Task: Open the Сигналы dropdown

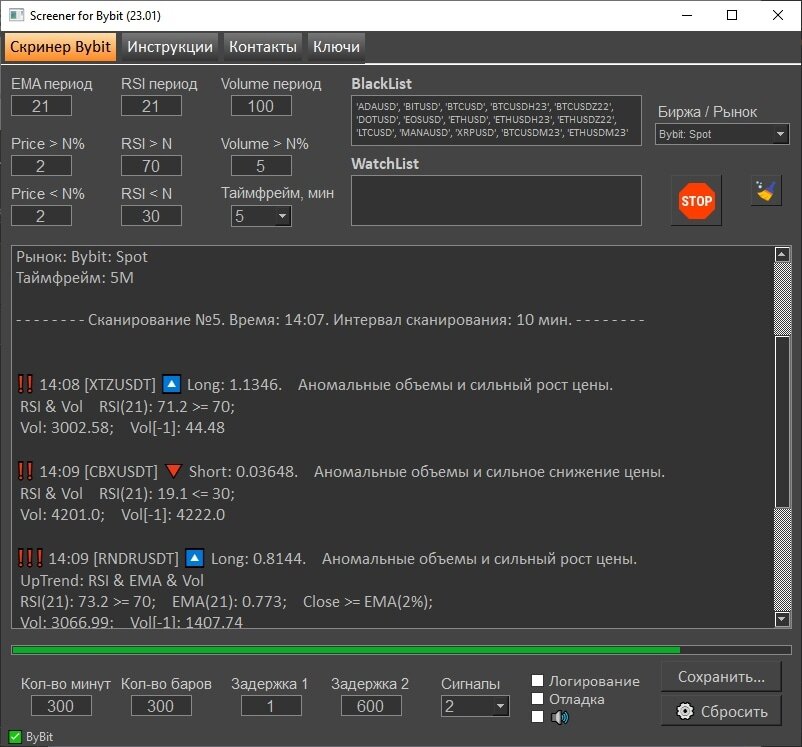Action: click(475, 706)
